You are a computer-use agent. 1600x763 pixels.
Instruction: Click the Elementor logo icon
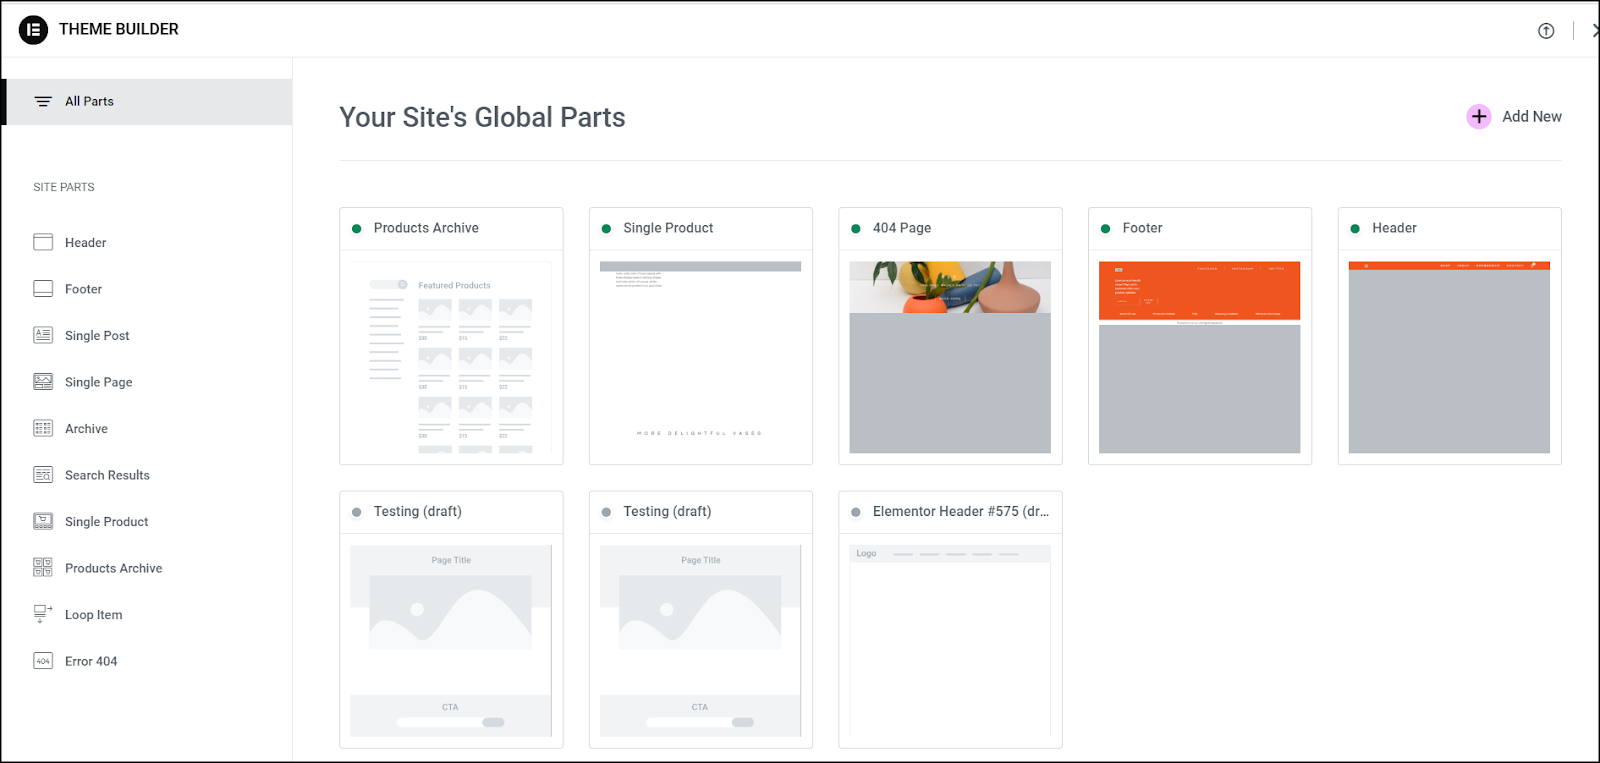tap(33, 30)
